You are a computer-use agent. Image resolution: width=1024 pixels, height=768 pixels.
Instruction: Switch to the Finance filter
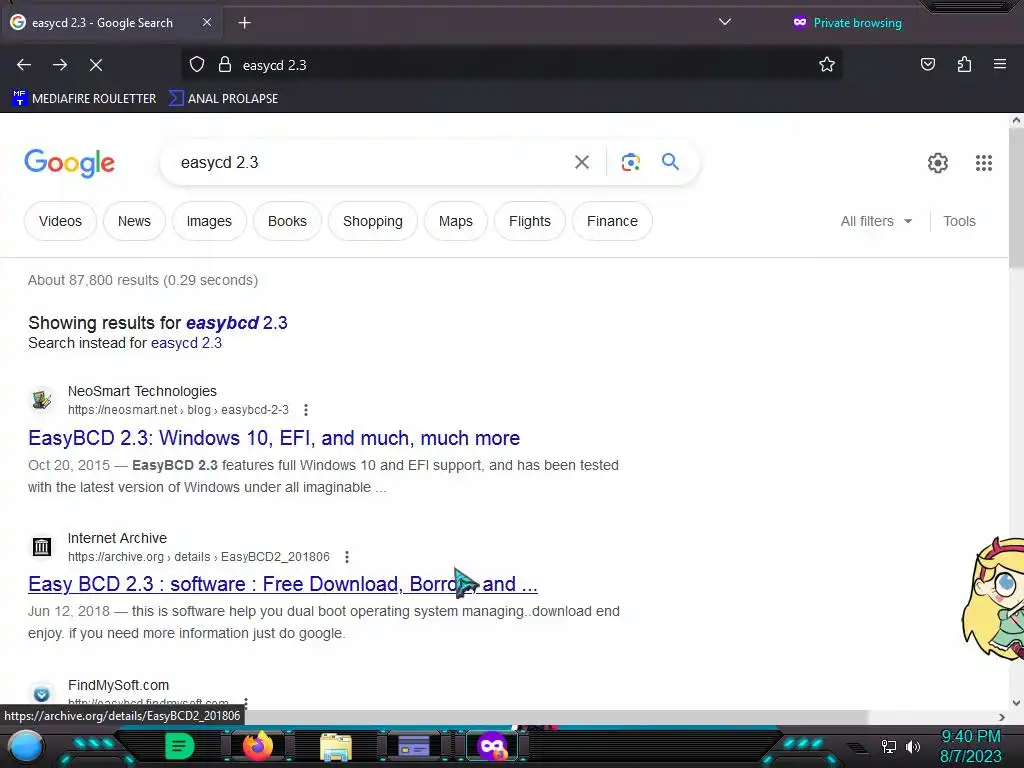(x=612, y=221)
